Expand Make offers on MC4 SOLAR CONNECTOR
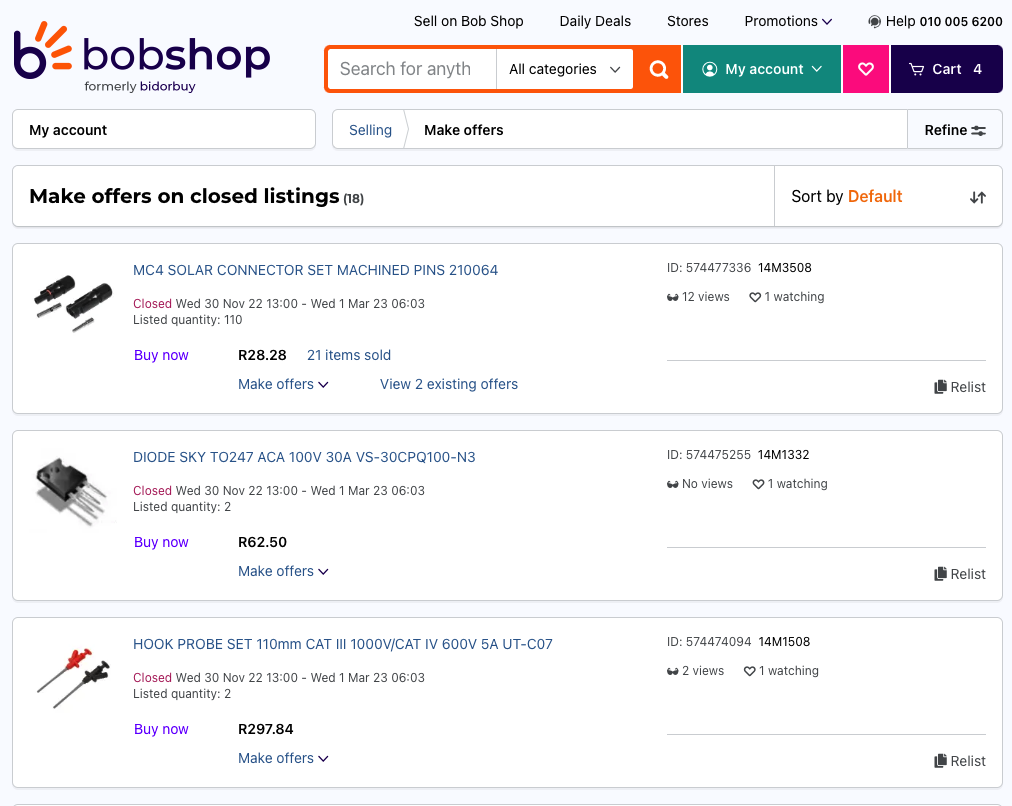 [283, 385]
